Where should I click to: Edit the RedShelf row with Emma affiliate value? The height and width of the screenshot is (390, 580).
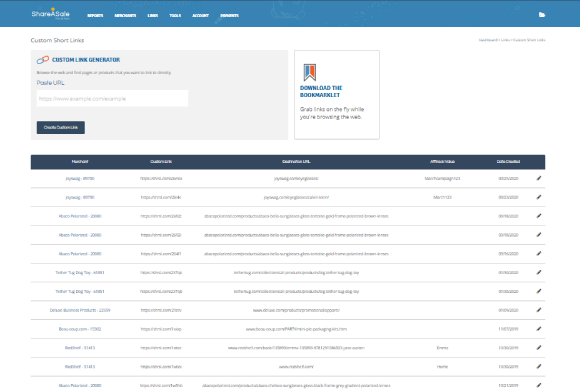click(539, 347)
